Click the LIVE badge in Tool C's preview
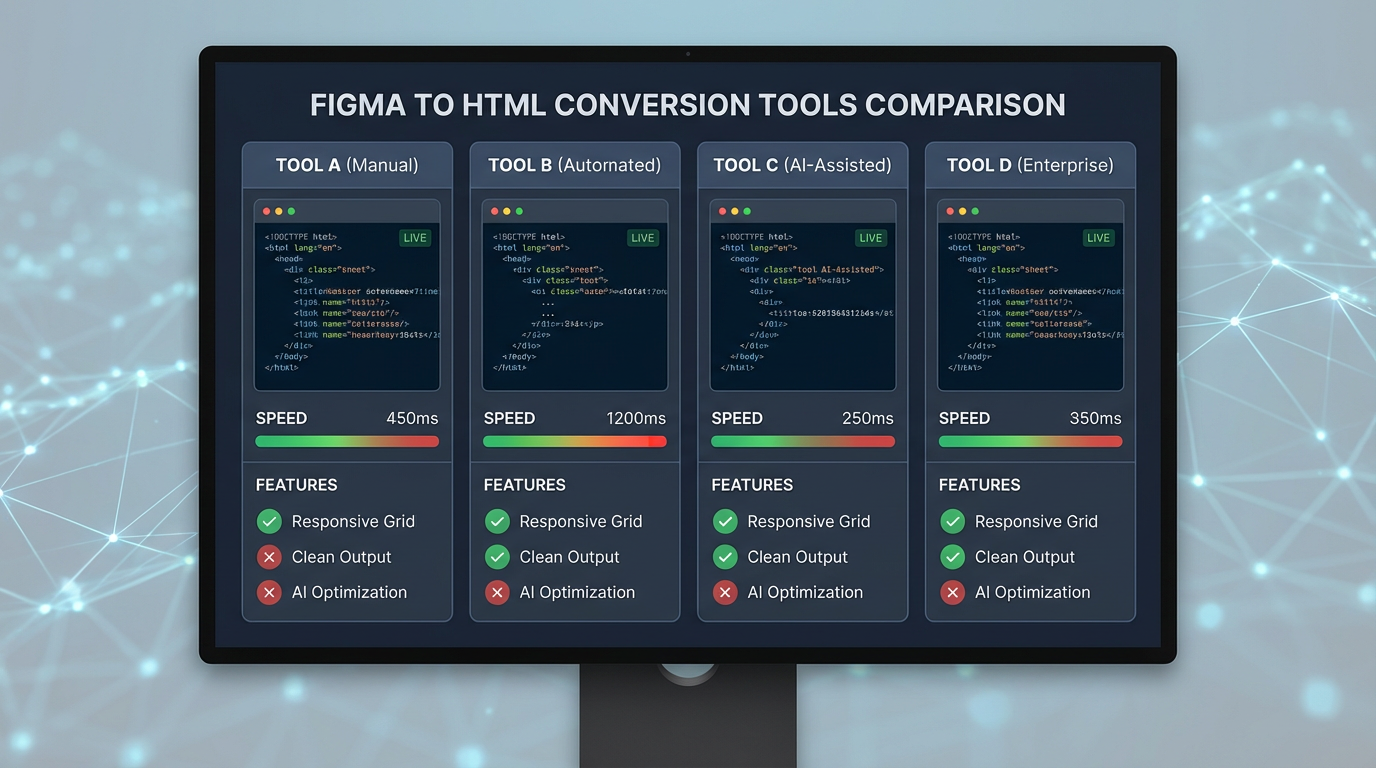Image resolution: width=1376 pixels, height=768 pixels. click(x=871, y=238)
